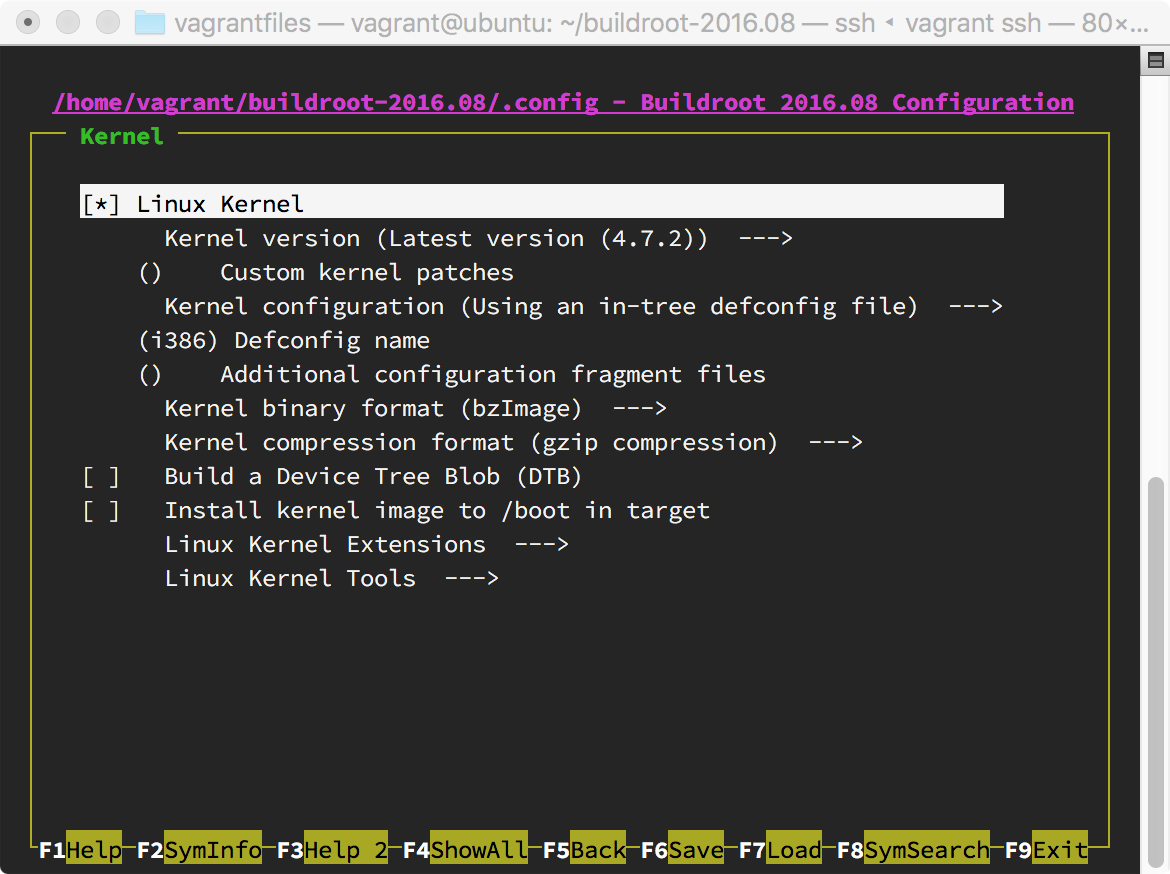1170x874 pixels.
Task: Click the window zoom button
Action: click(x=108, y=22)
